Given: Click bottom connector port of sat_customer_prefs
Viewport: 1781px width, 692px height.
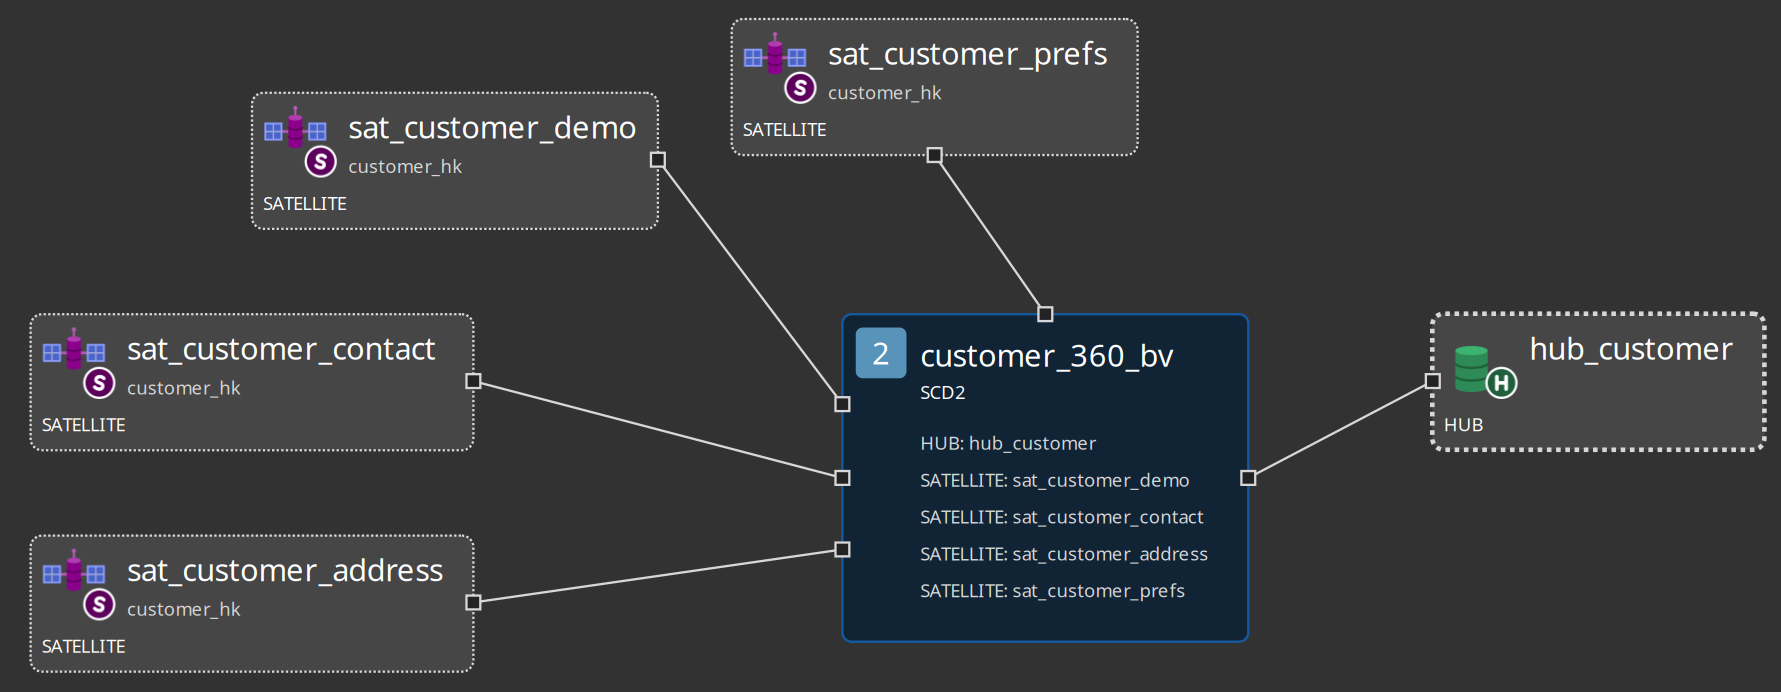Looking at the screenshot, I should click(934, 155).
